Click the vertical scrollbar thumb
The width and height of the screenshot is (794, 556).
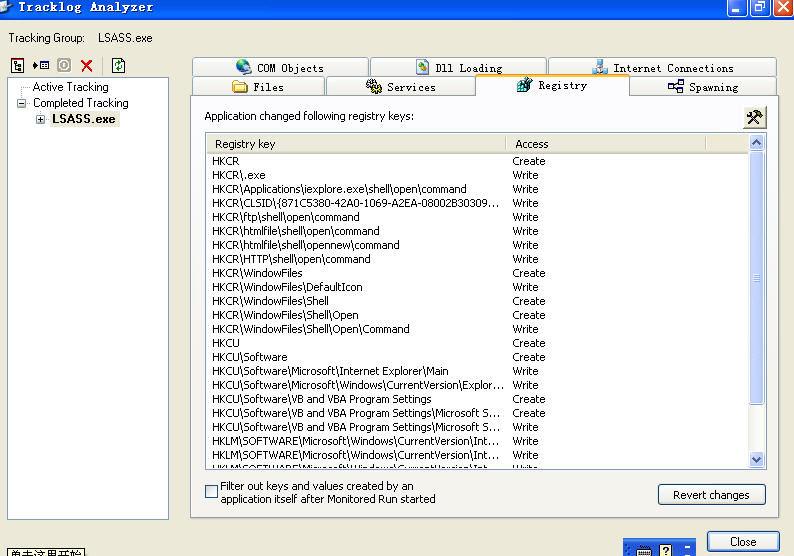[x=757, y=277]
